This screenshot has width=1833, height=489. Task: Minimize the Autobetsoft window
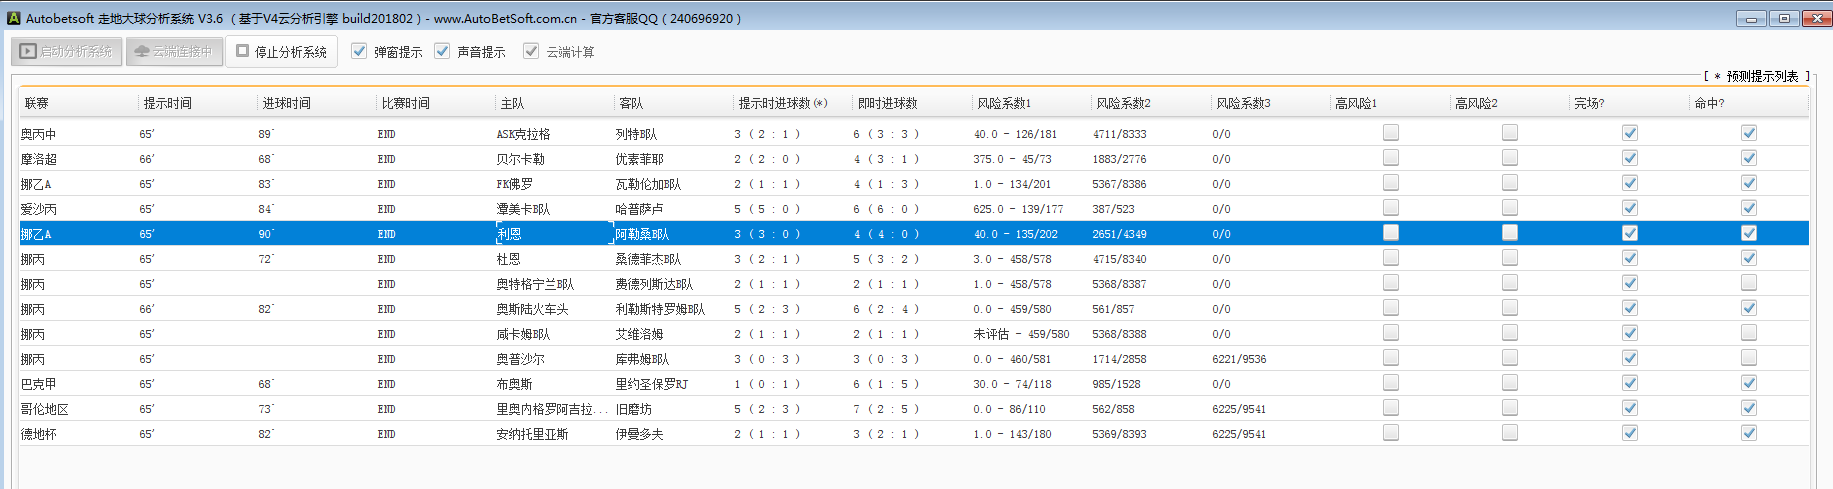1750,18
